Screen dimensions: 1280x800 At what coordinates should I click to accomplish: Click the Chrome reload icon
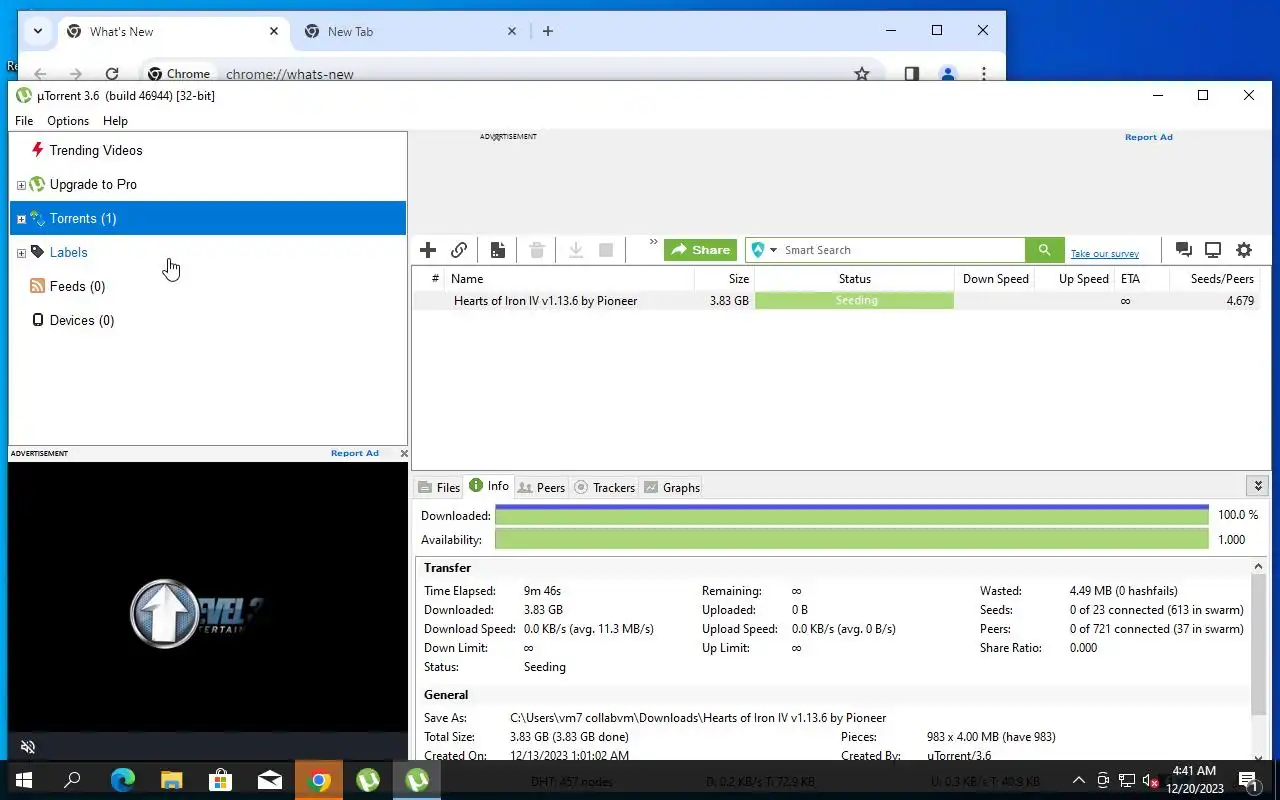tap(112, 74)
